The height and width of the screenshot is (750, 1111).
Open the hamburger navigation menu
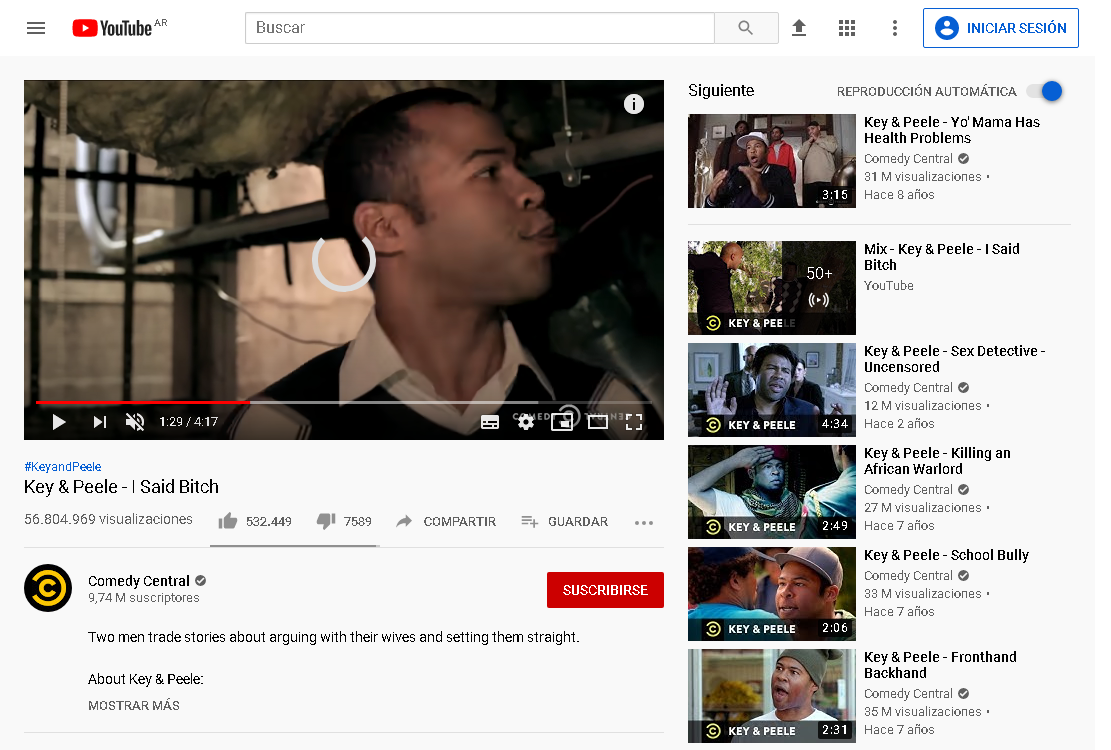(x=36, y=28)
